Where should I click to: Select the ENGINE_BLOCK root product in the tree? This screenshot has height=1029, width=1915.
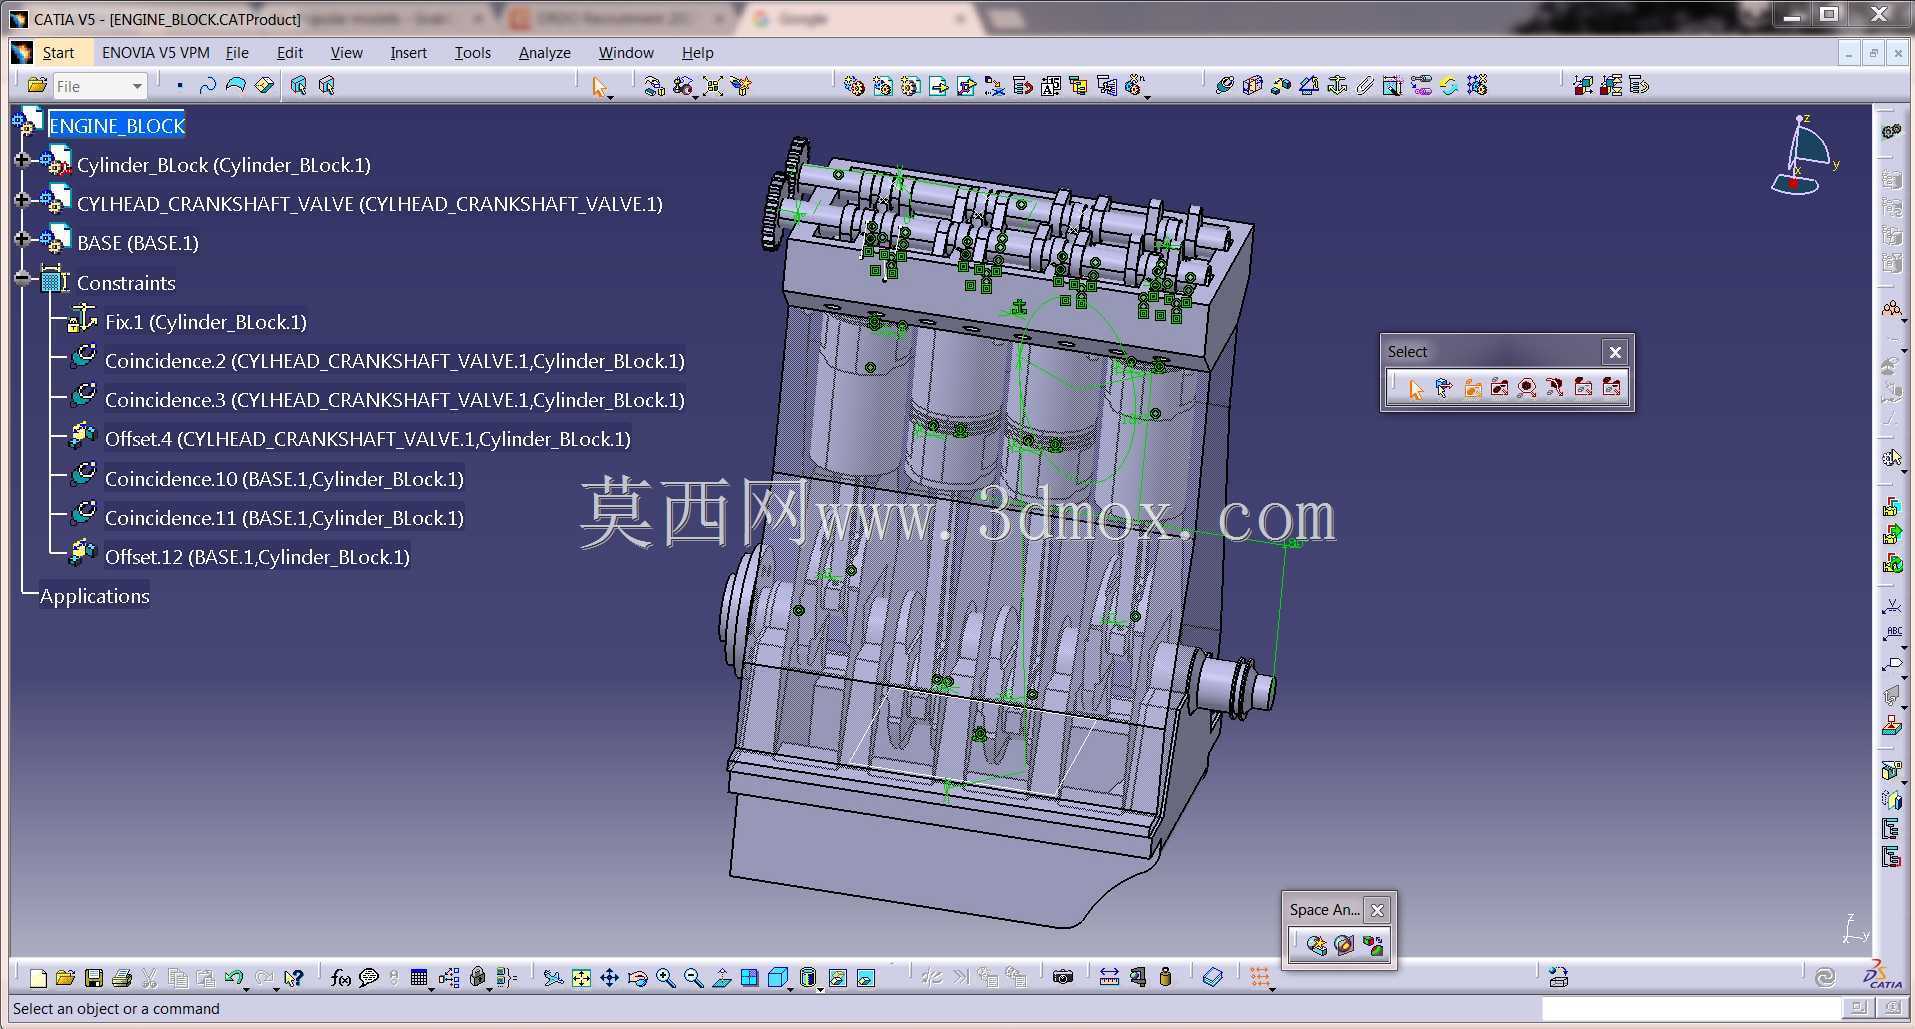117,126
